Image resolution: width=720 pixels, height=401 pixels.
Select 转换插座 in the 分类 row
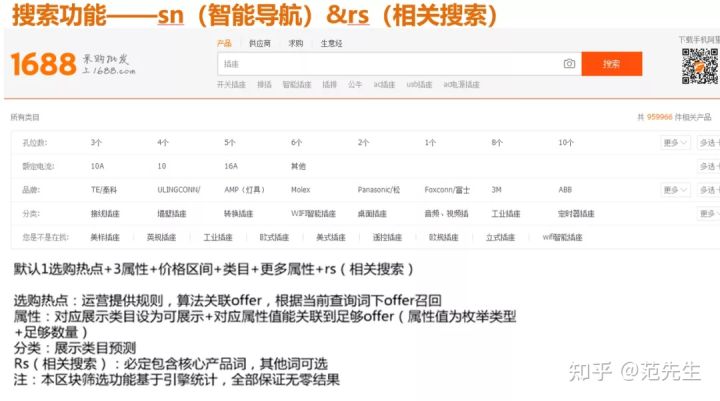[239, 214]
